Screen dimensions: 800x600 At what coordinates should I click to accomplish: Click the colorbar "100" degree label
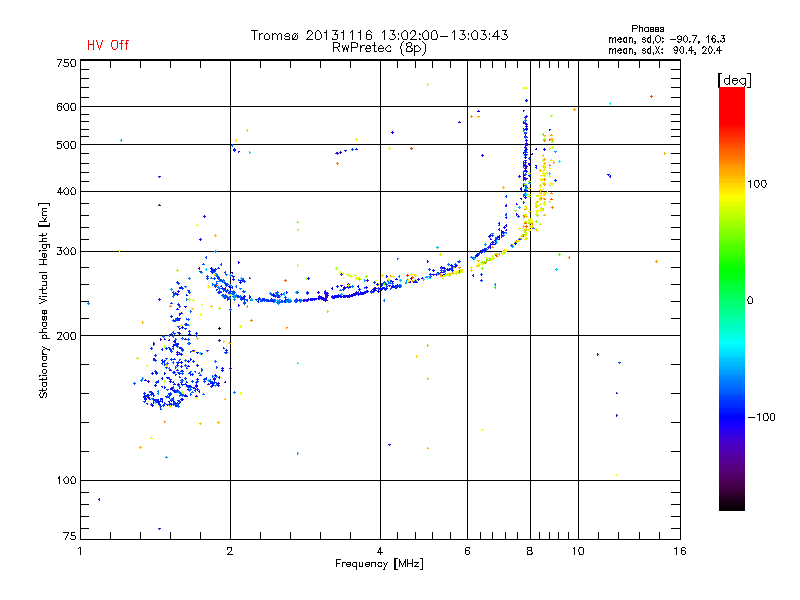click(757, 184)
